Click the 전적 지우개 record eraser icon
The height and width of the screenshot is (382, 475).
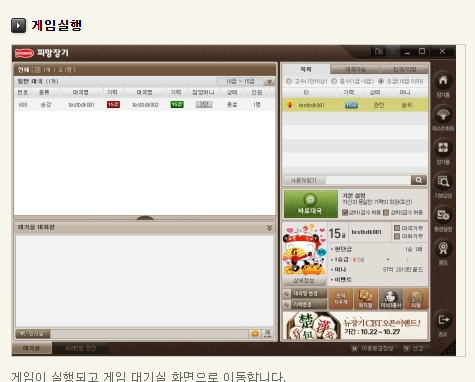[341, 299]
